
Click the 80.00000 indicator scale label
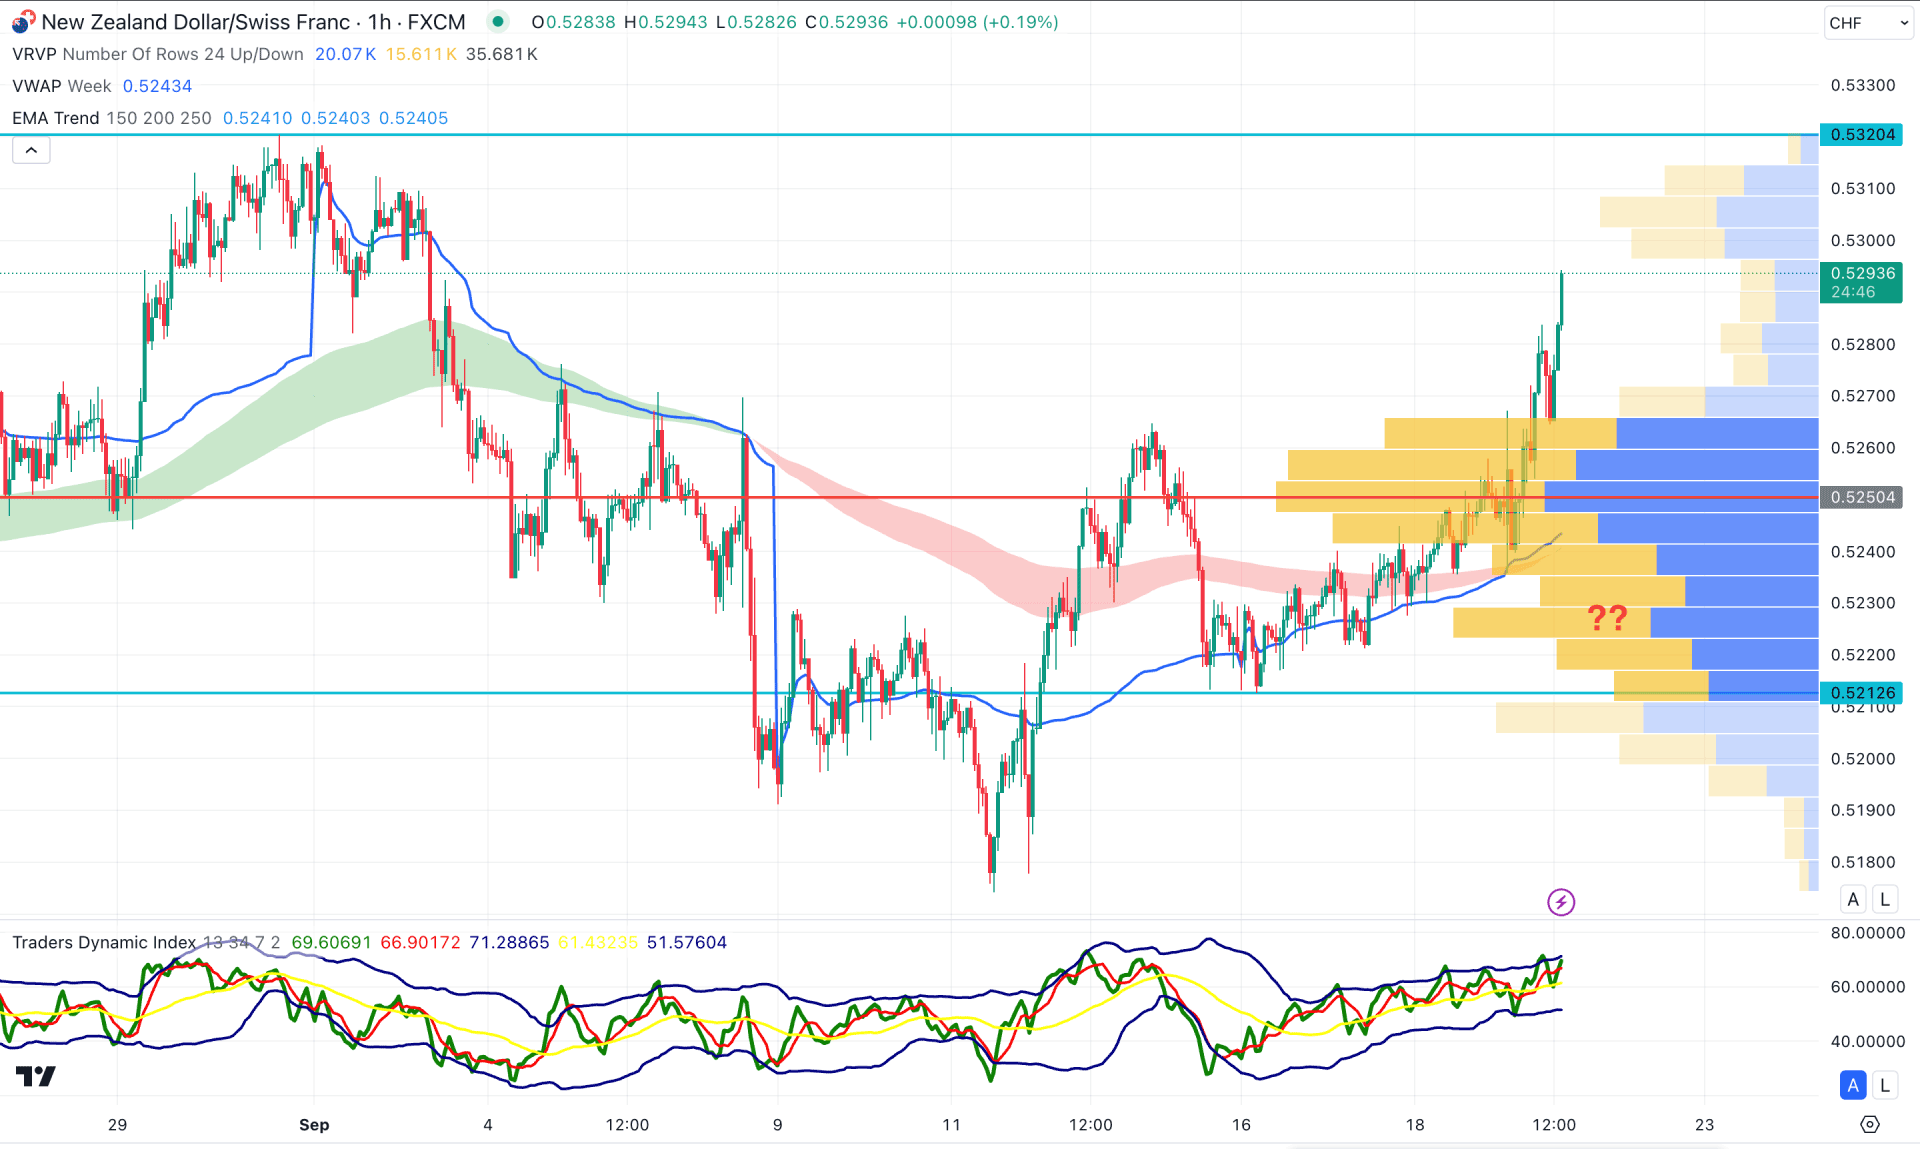tap(1867, 932)
